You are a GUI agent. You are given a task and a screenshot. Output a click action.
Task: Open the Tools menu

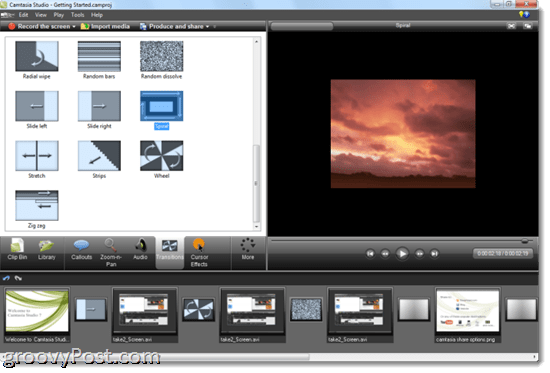point(78,15)
